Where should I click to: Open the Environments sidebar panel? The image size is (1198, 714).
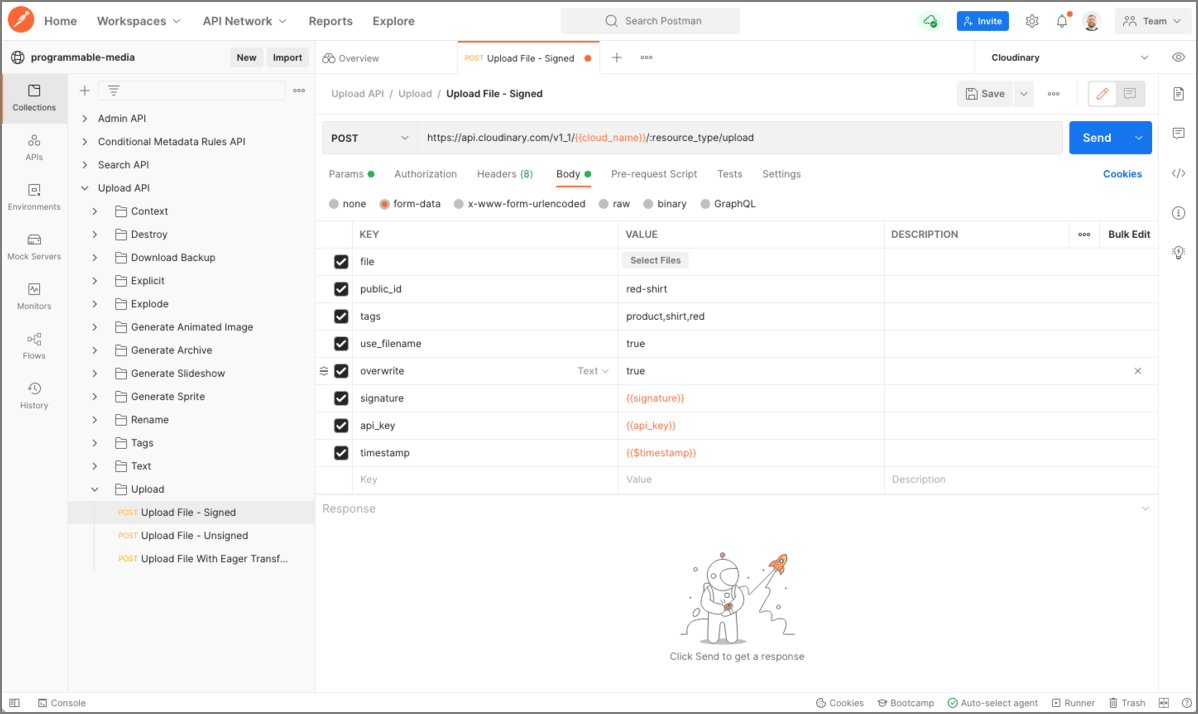coord(34,197)
